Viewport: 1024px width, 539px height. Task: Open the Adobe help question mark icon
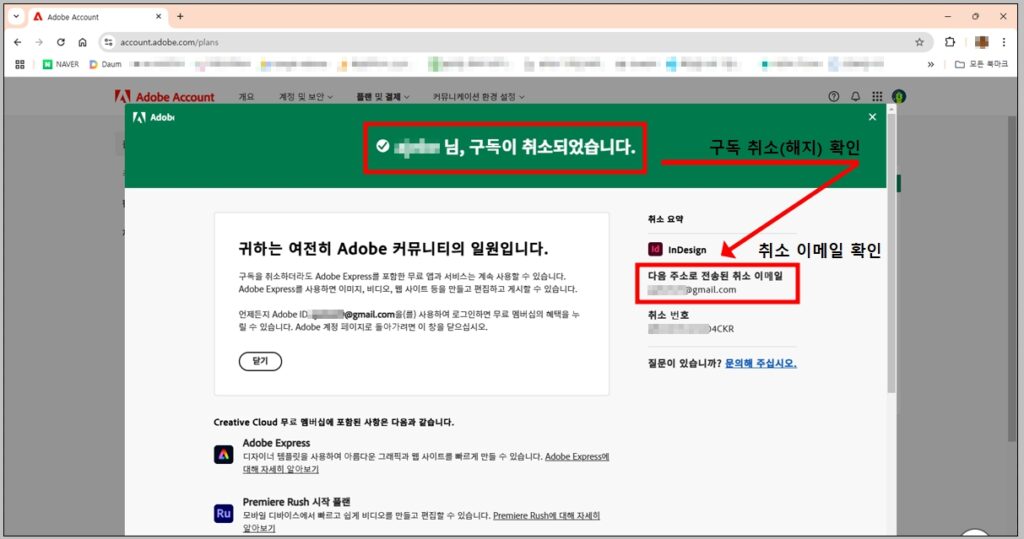tap(833, 97)
